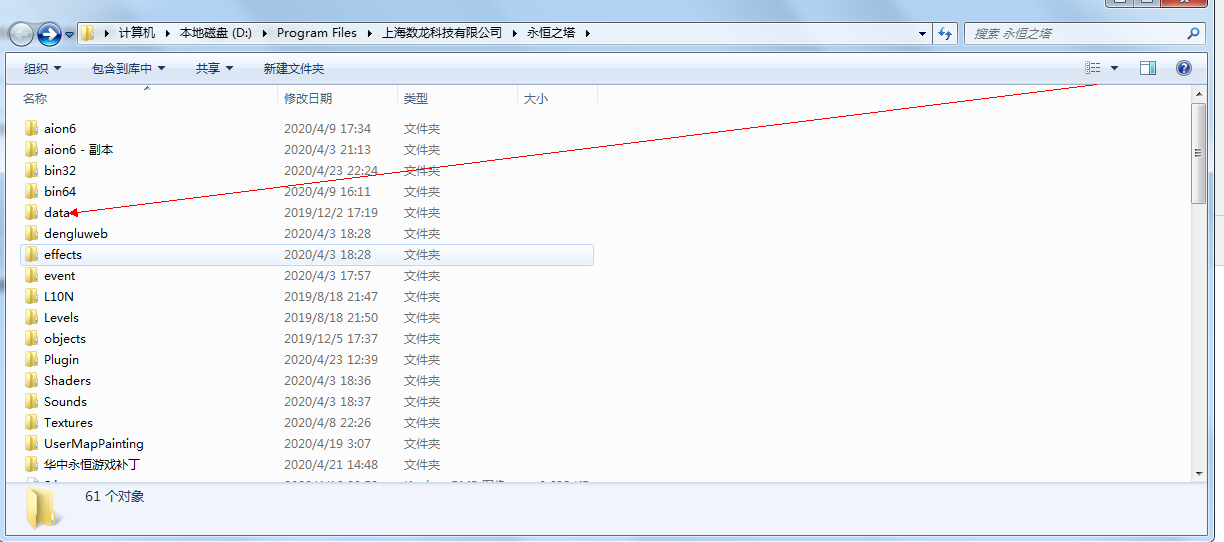Expand arrow after 本地磁盘 (D:) breadcrumb
Viewport: 1224px width, 542px height.
[x=265, y=33]
